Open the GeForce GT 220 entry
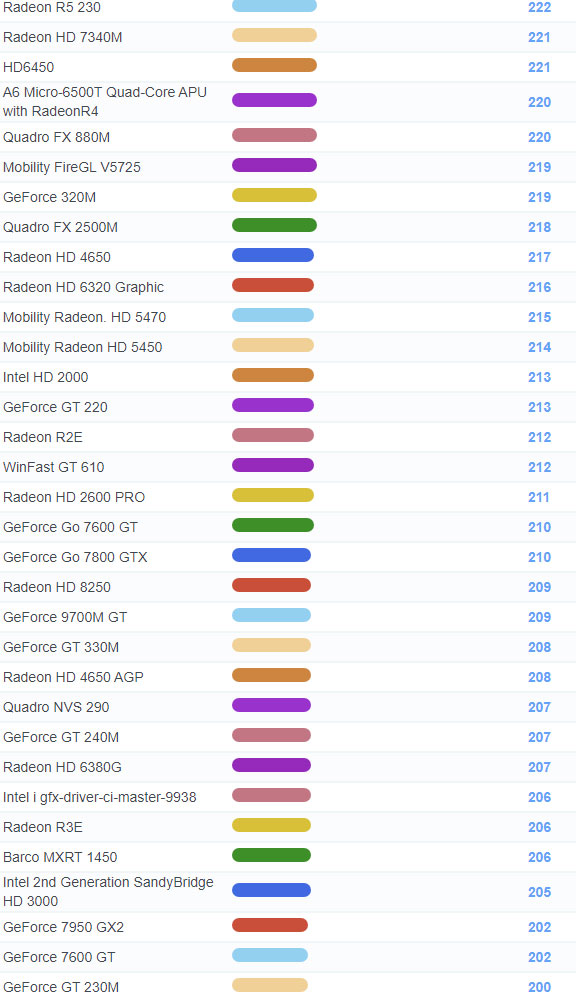Image resolution: width=576 pixels, height=1000 pixels. 55,408
